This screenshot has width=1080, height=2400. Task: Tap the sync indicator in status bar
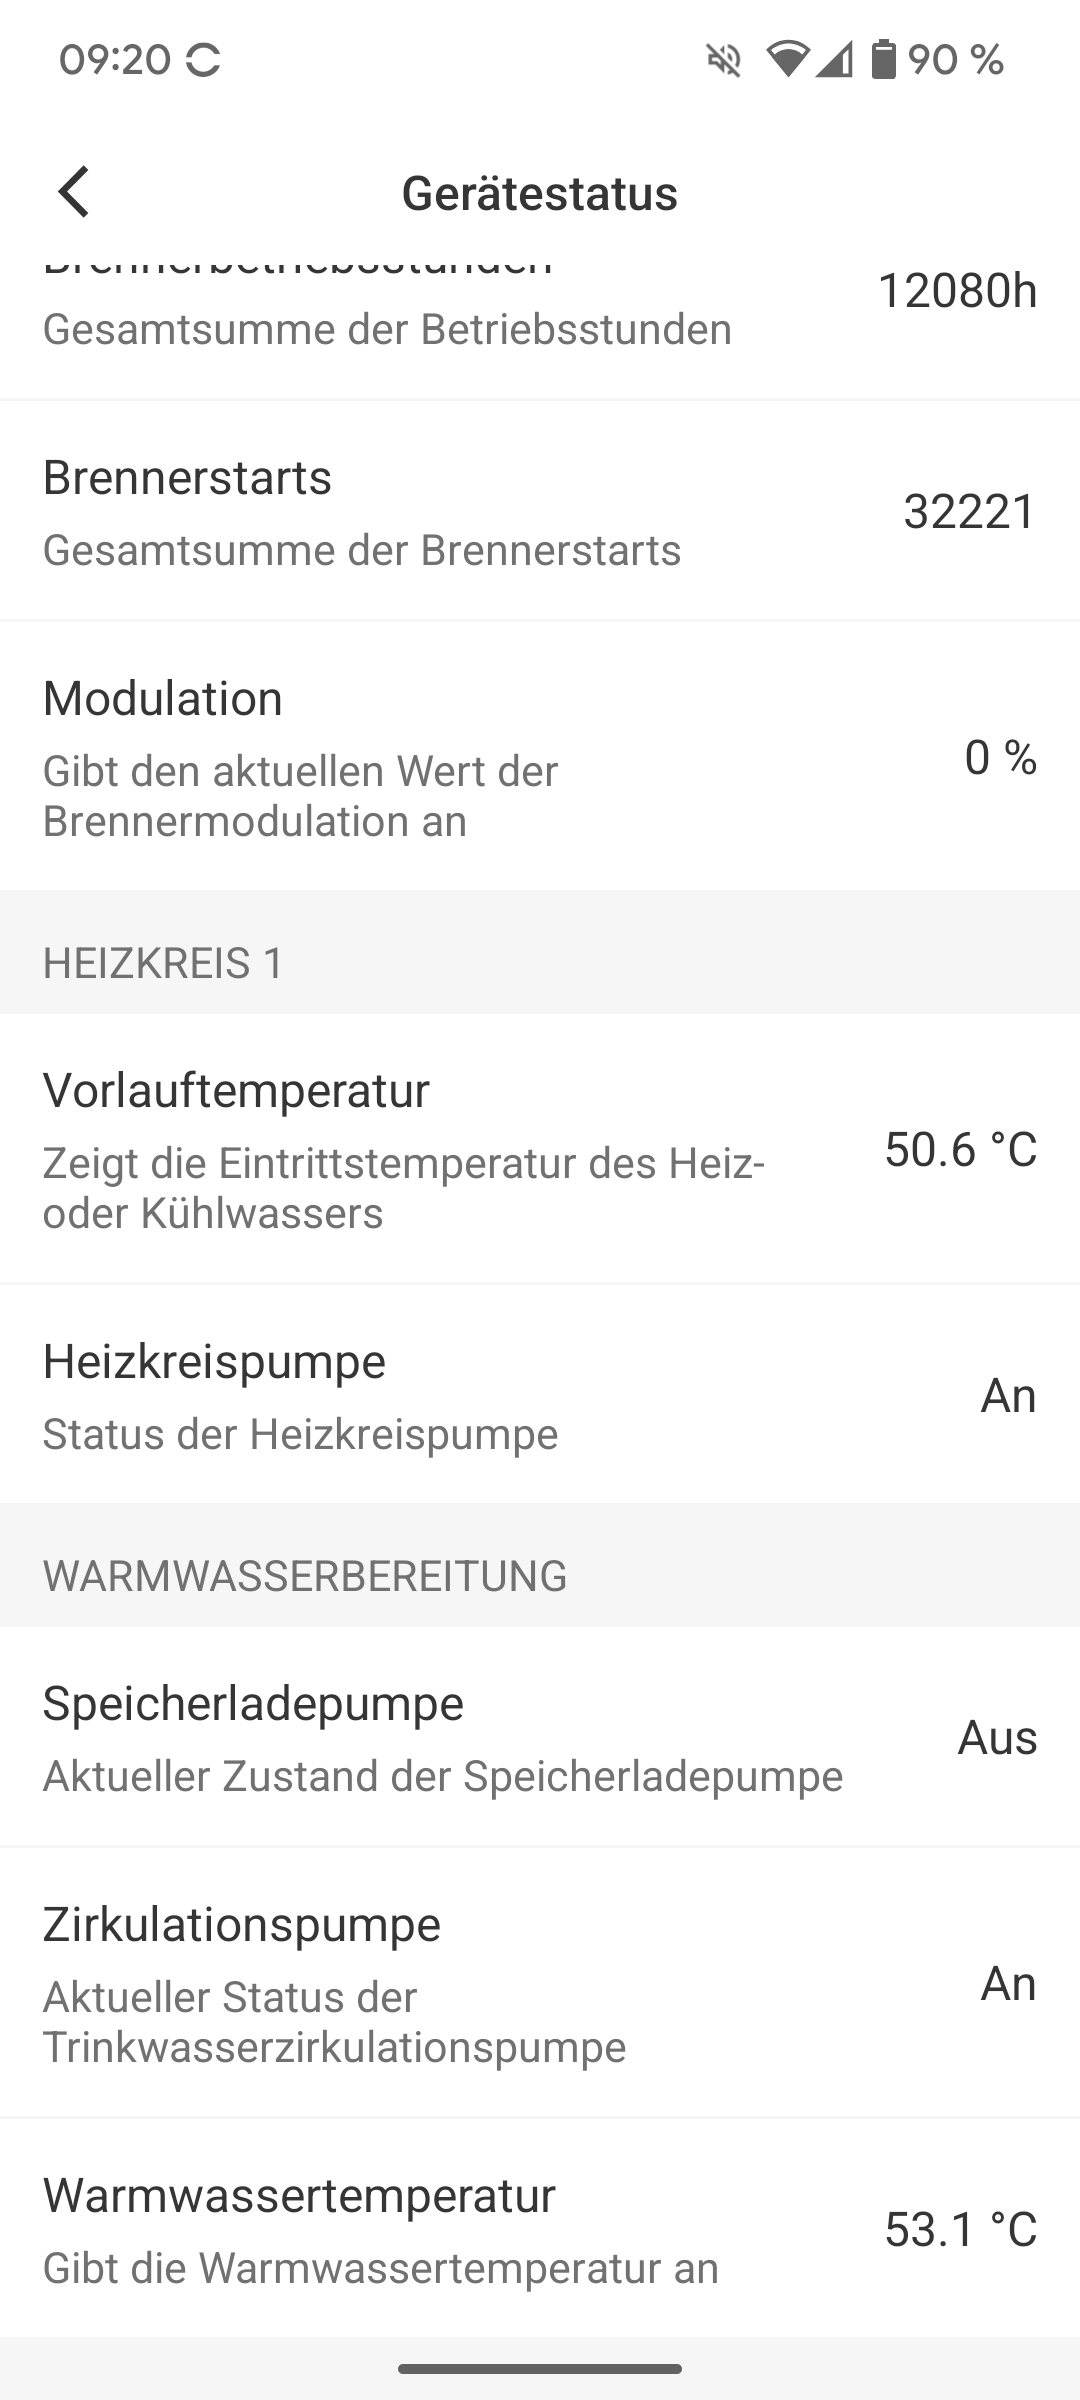click(x=203, y=60)
